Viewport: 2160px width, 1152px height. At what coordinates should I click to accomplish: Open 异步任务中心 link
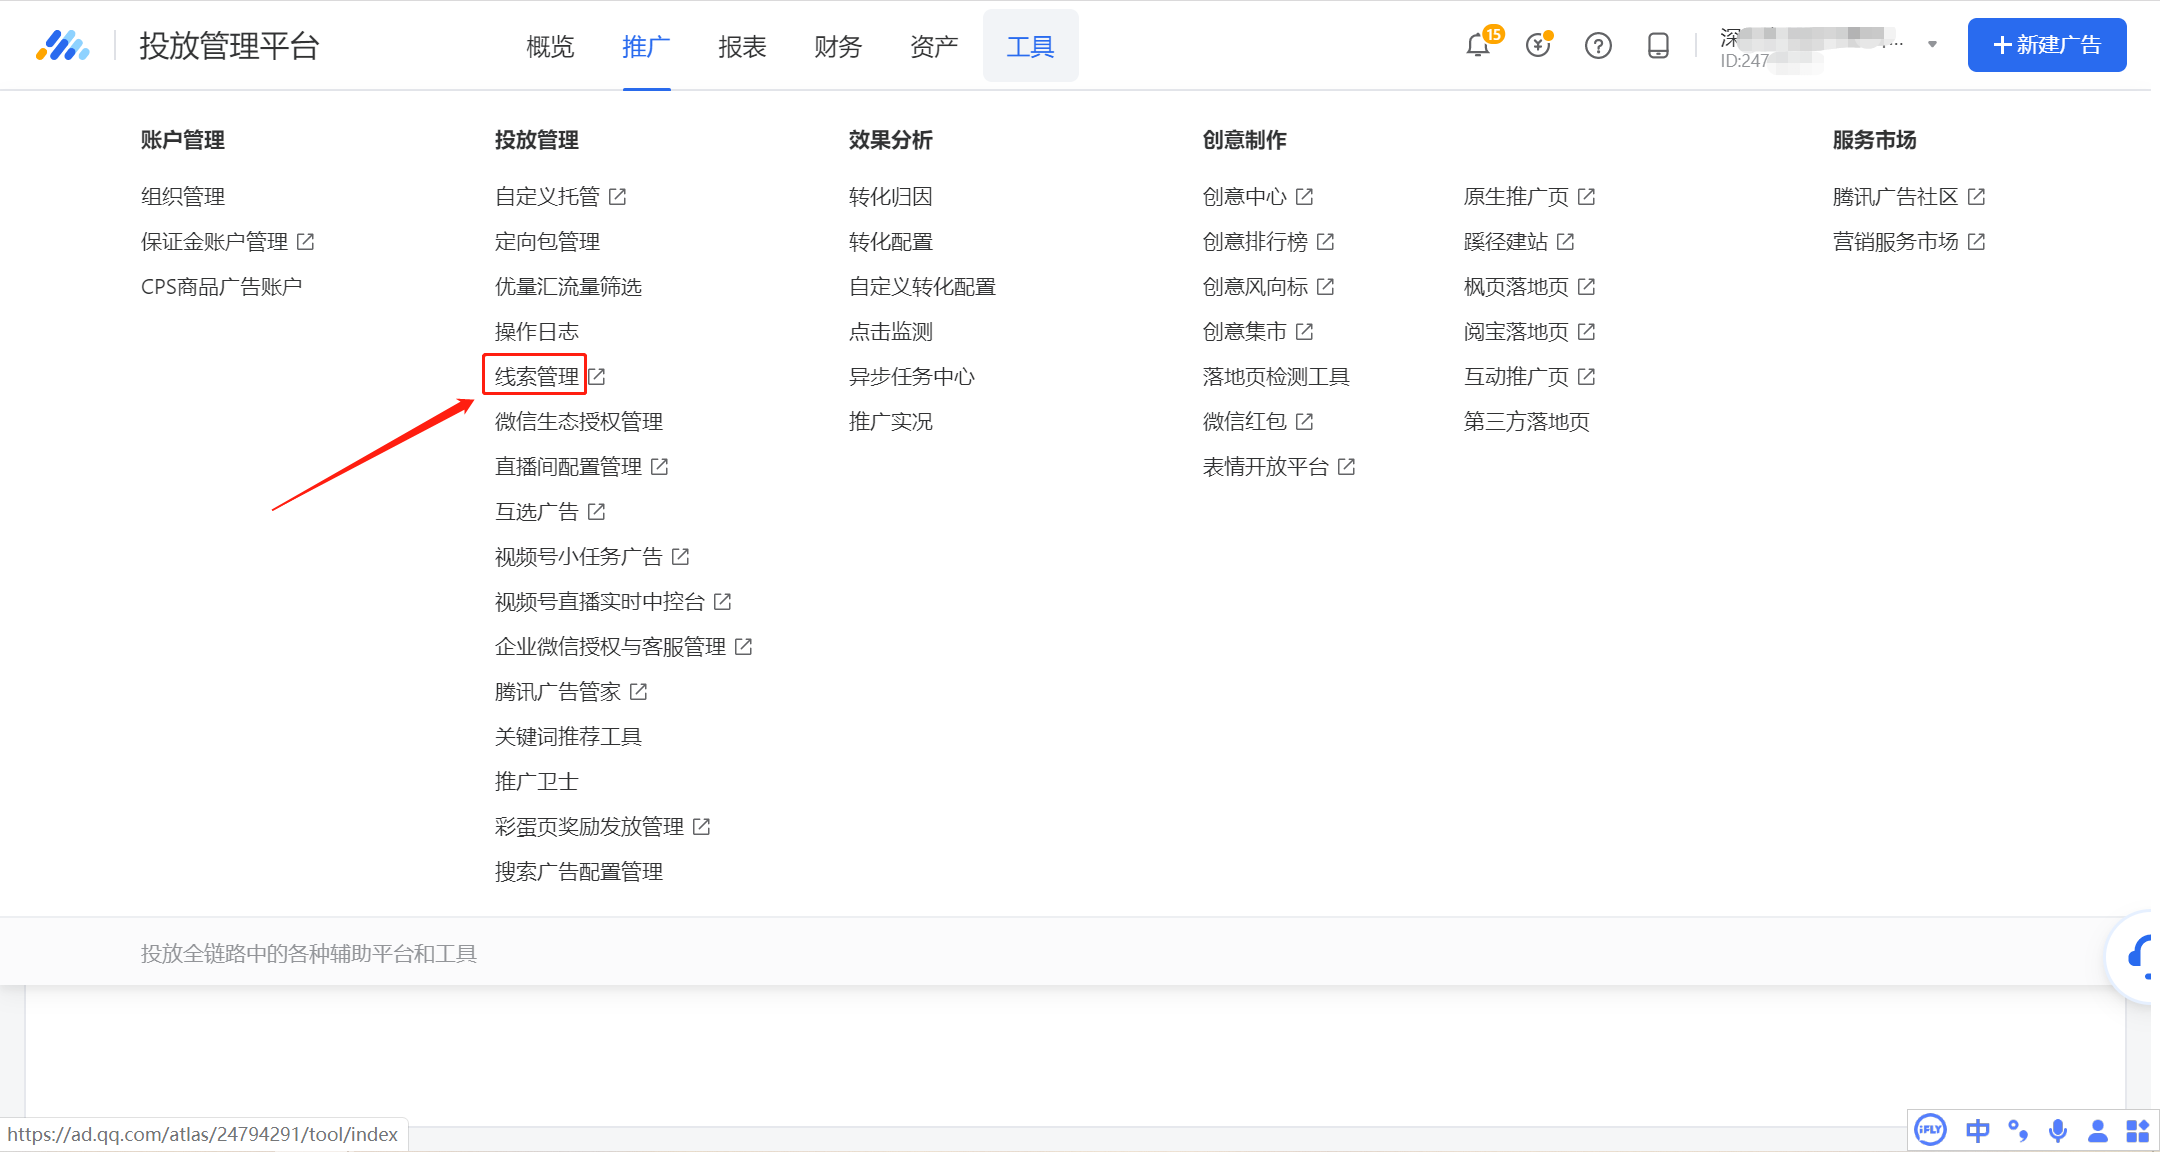click(x=912, y=377)
